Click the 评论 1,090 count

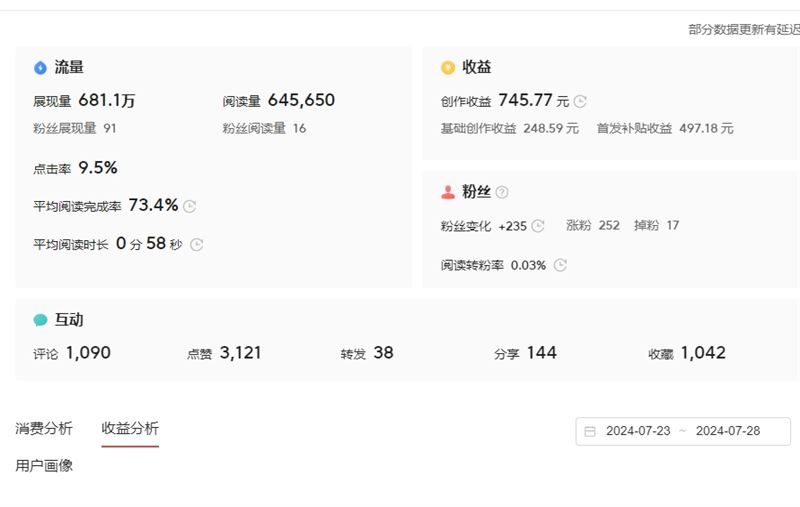pyautogui.click(x=88, y=352)
